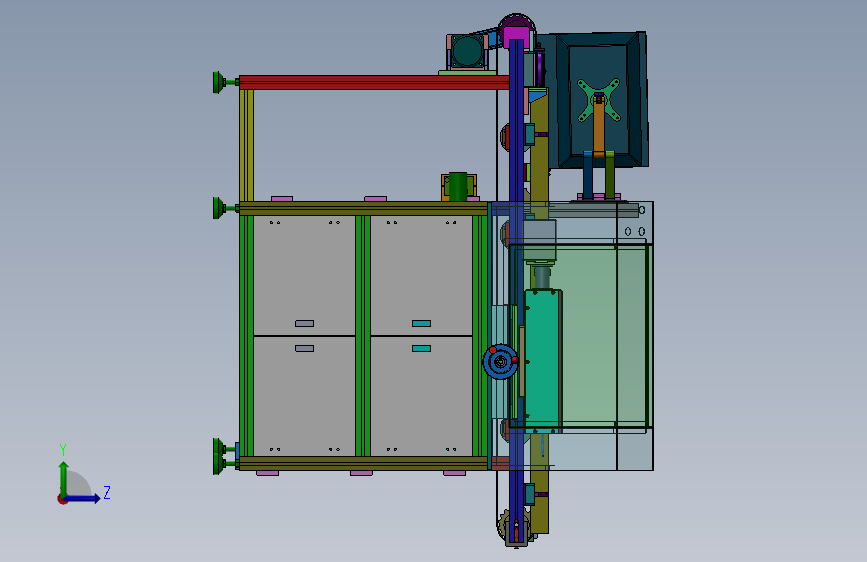Select the red horizontal top beam
The width and height of the screenshot is (867, 562).
click(x=374, y=82)
